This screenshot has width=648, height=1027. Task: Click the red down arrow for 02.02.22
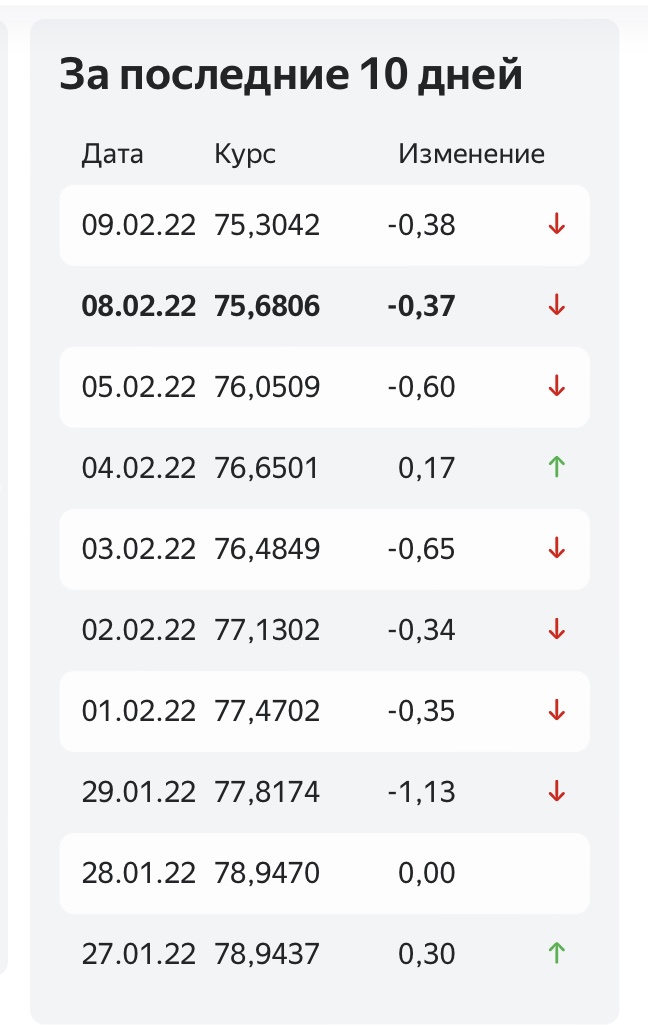tap(556, 630)
